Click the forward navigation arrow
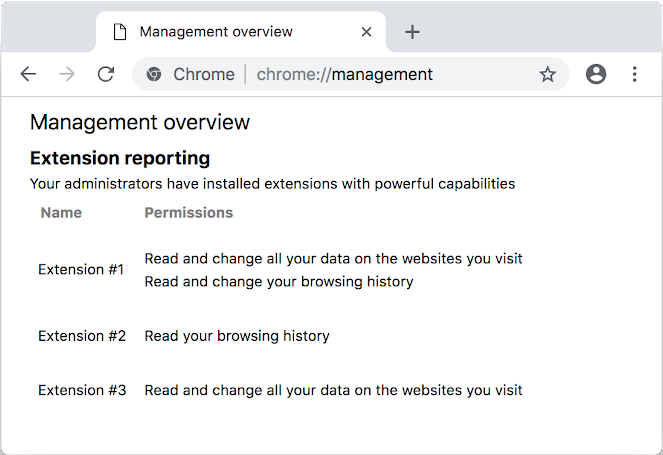Image resolution: width=663 pixels, height=455 pixels. click(x=67, y=74)
